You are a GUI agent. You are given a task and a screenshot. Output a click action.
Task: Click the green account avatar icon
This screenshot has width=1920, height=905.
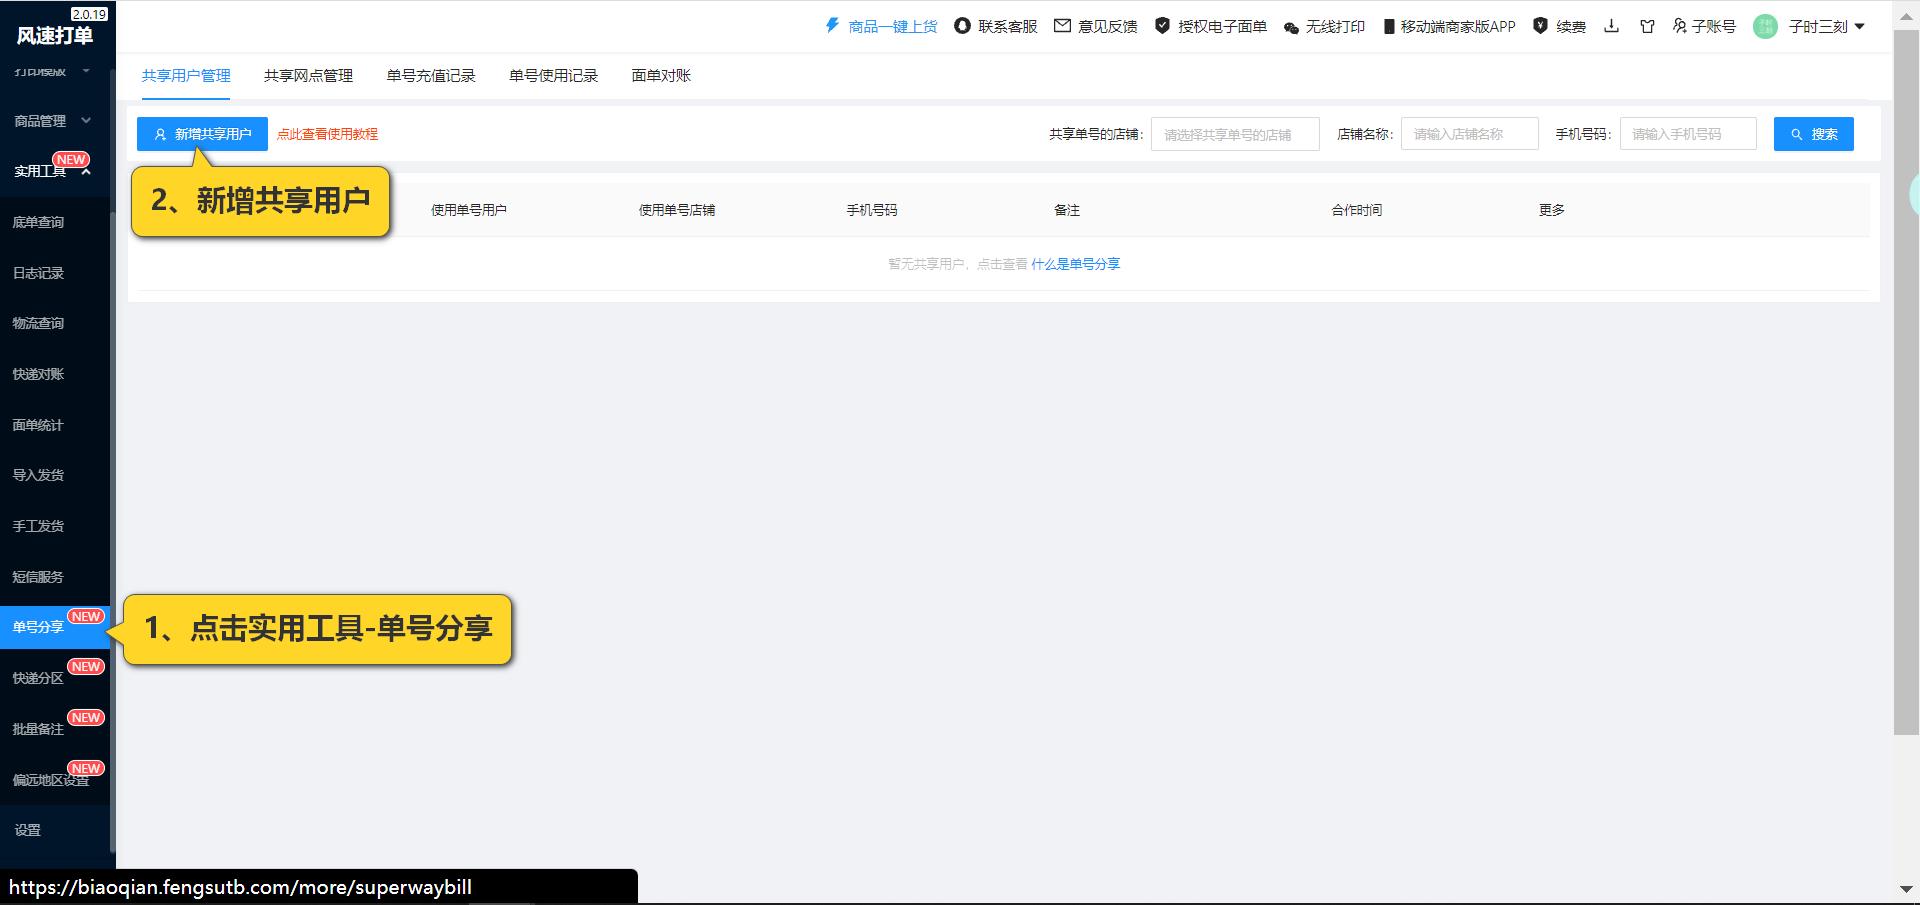tap(1766, 26)
